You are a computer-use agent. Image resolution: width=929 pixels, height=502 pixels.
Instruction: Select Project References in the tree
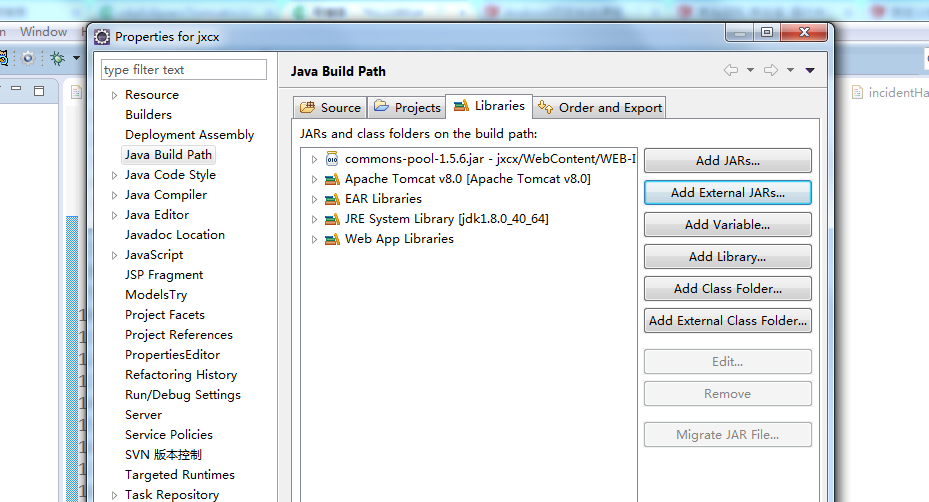point(179,335)
